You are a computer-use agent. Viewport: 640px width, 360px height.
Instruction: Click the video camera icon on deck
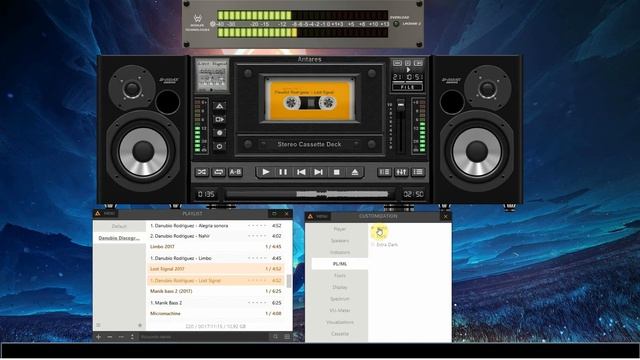(219, 119)
